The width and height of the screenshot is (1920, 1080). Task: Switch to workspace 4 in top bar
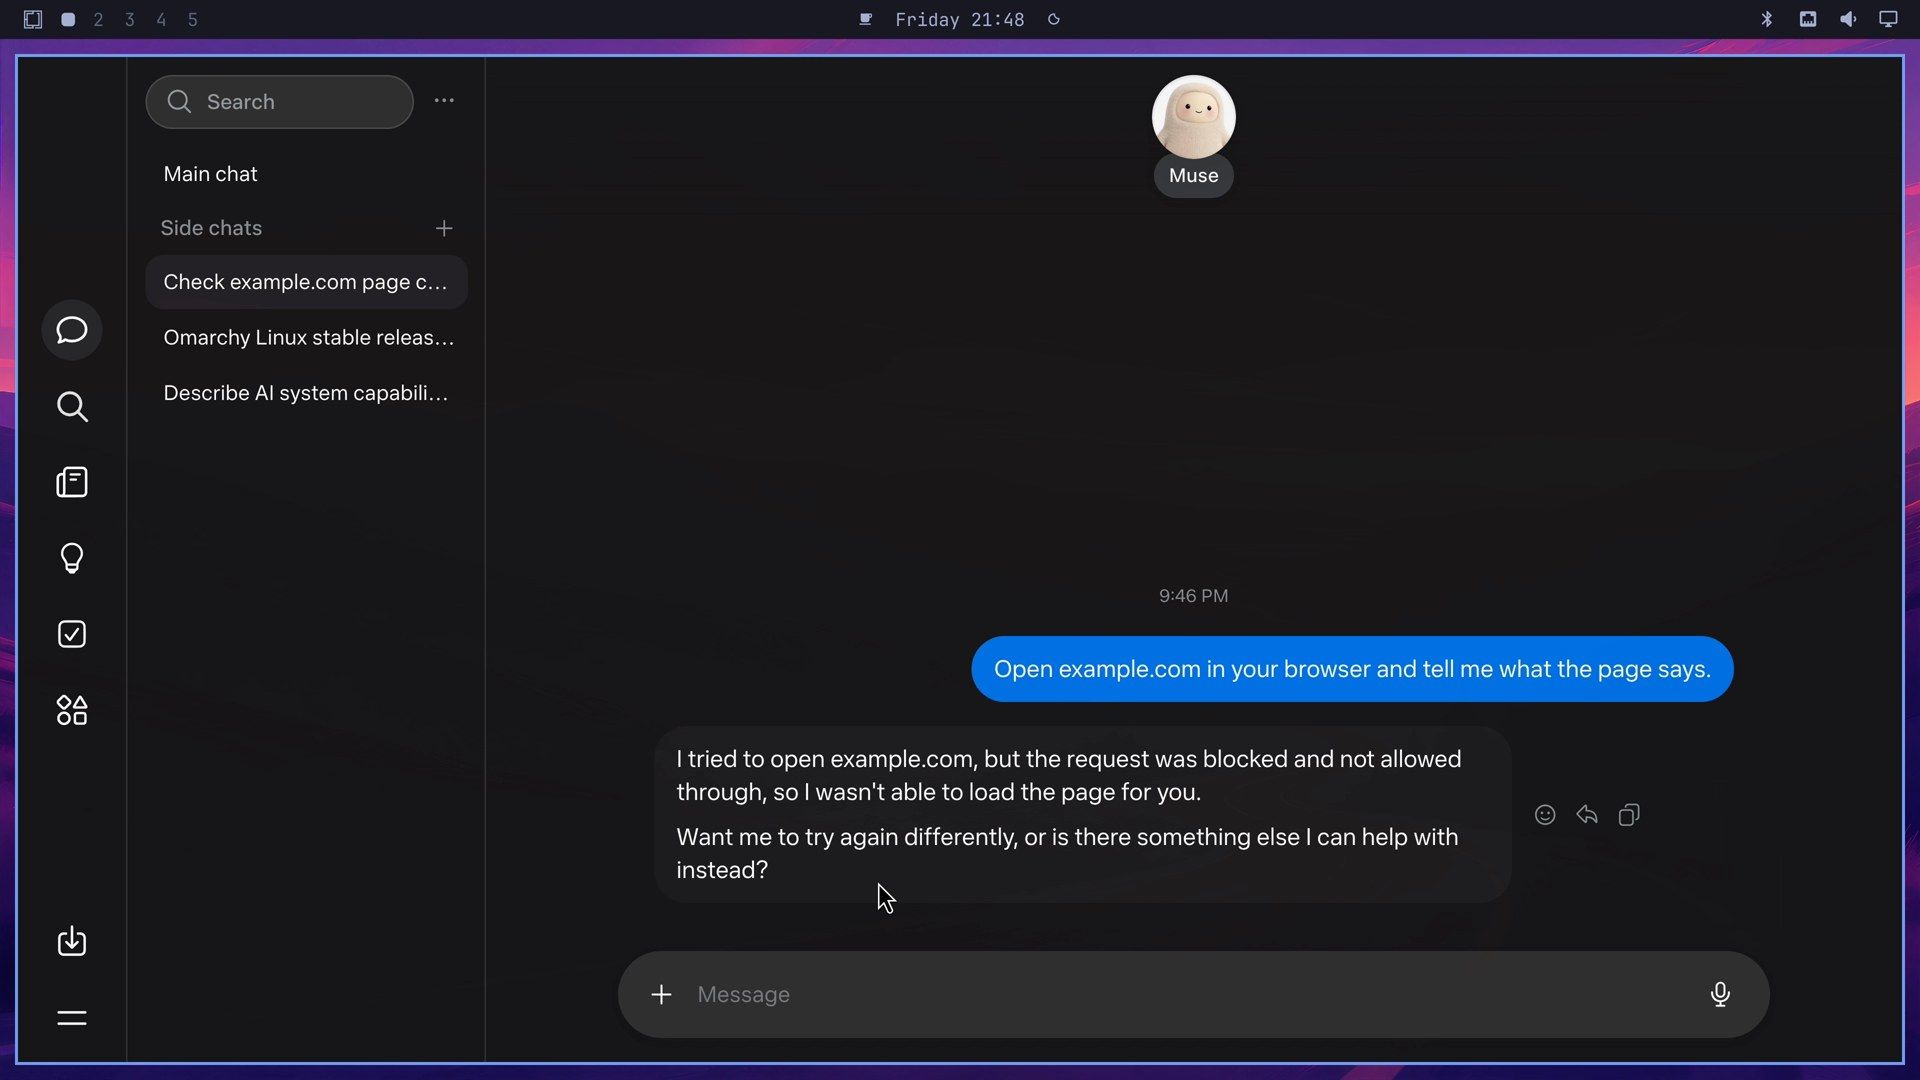coord(161,19)
